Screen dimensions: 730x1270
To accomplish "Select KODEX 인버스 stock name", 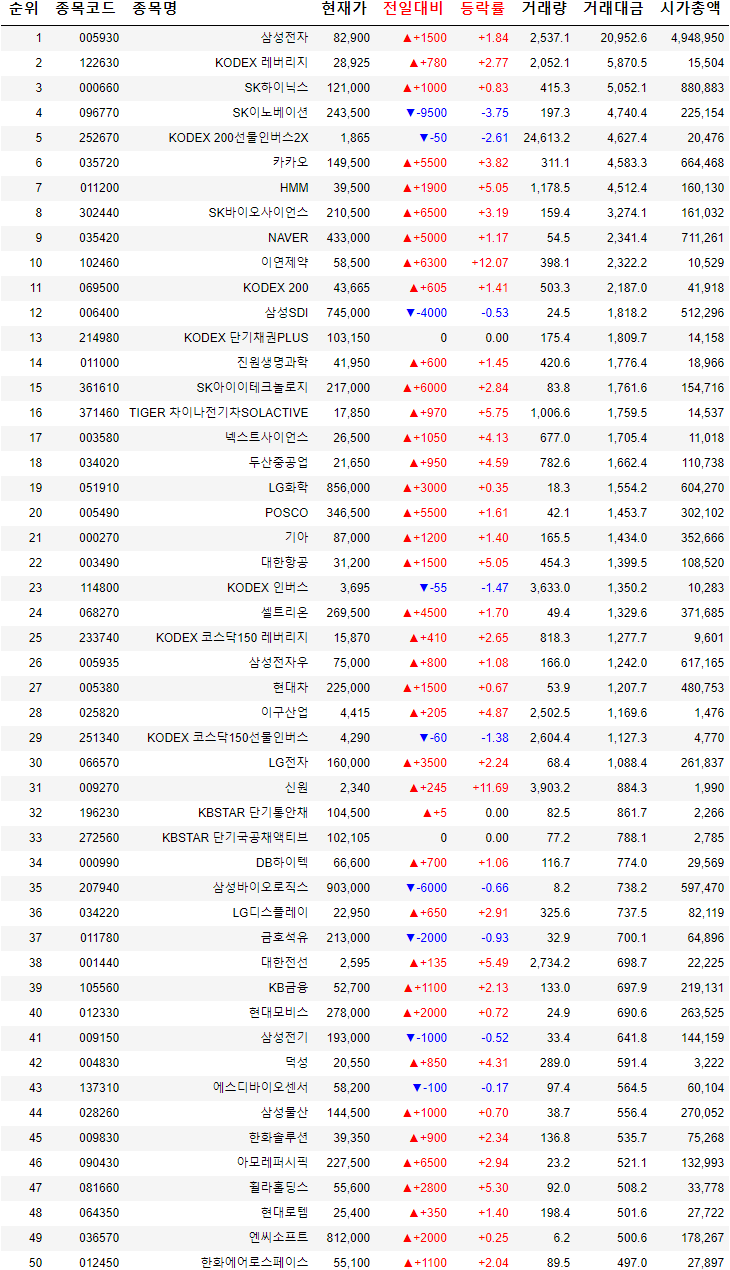I will 268,588.
